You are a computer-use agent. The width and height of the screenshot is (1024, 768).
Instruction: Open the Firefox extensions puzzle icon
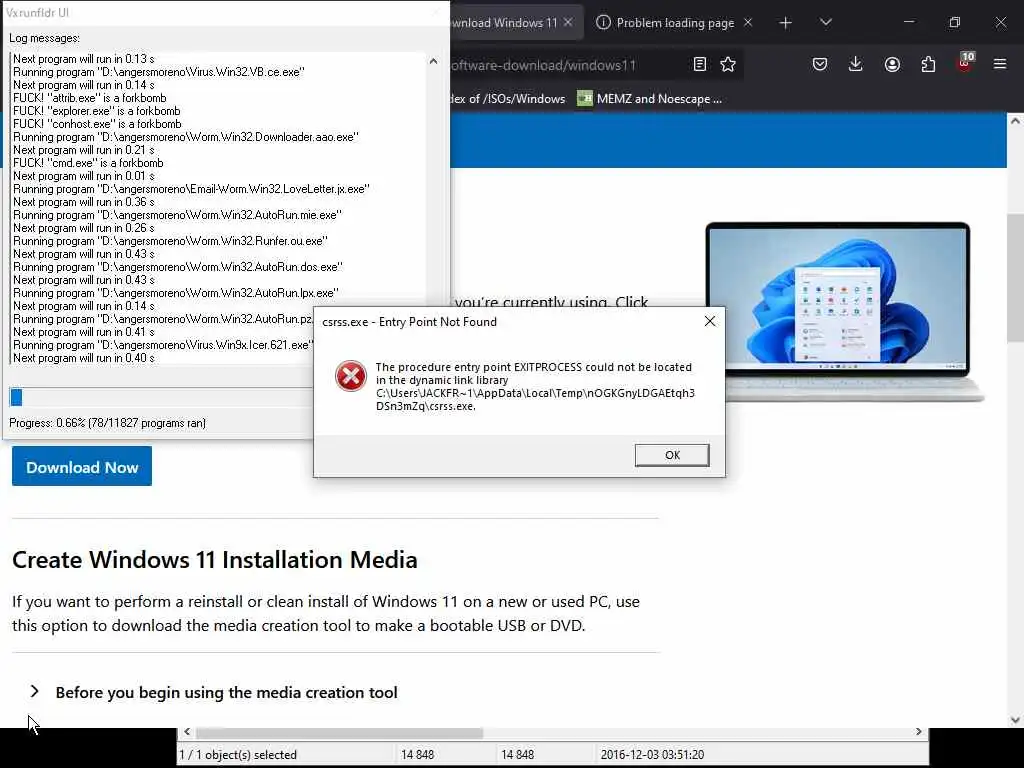click(928, 64)
